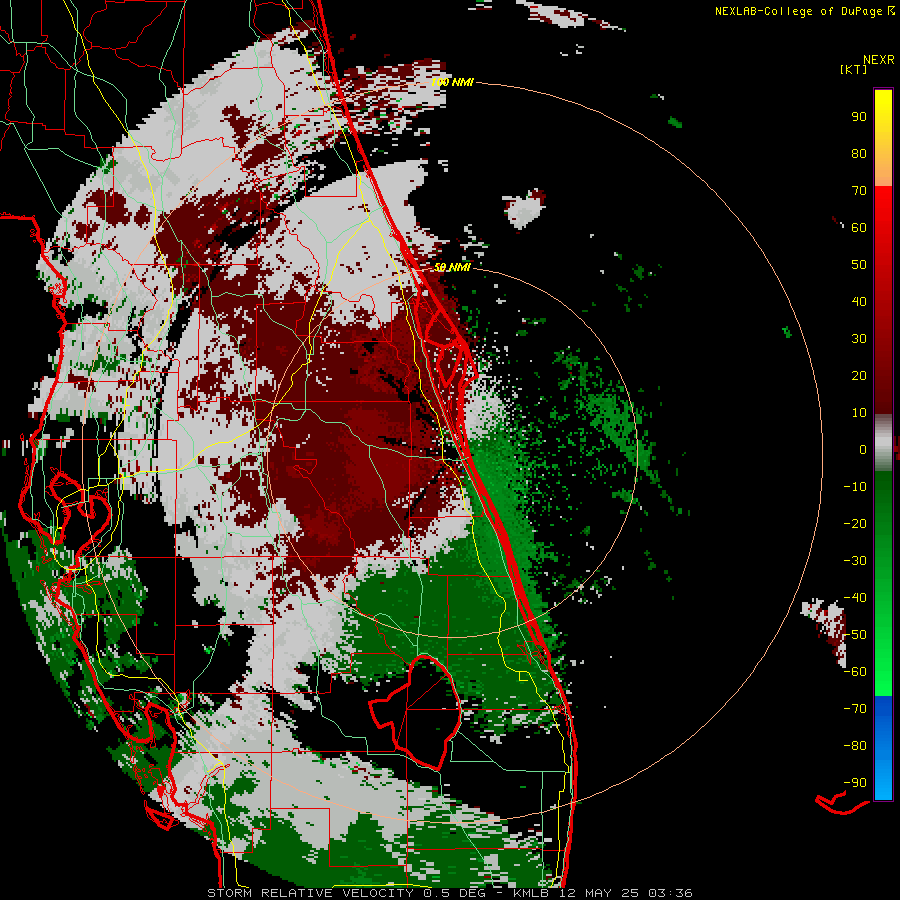Screen dimensions: 900x900
Task: Click the -40 value on the velocity scale
Action: click(855, 598)
